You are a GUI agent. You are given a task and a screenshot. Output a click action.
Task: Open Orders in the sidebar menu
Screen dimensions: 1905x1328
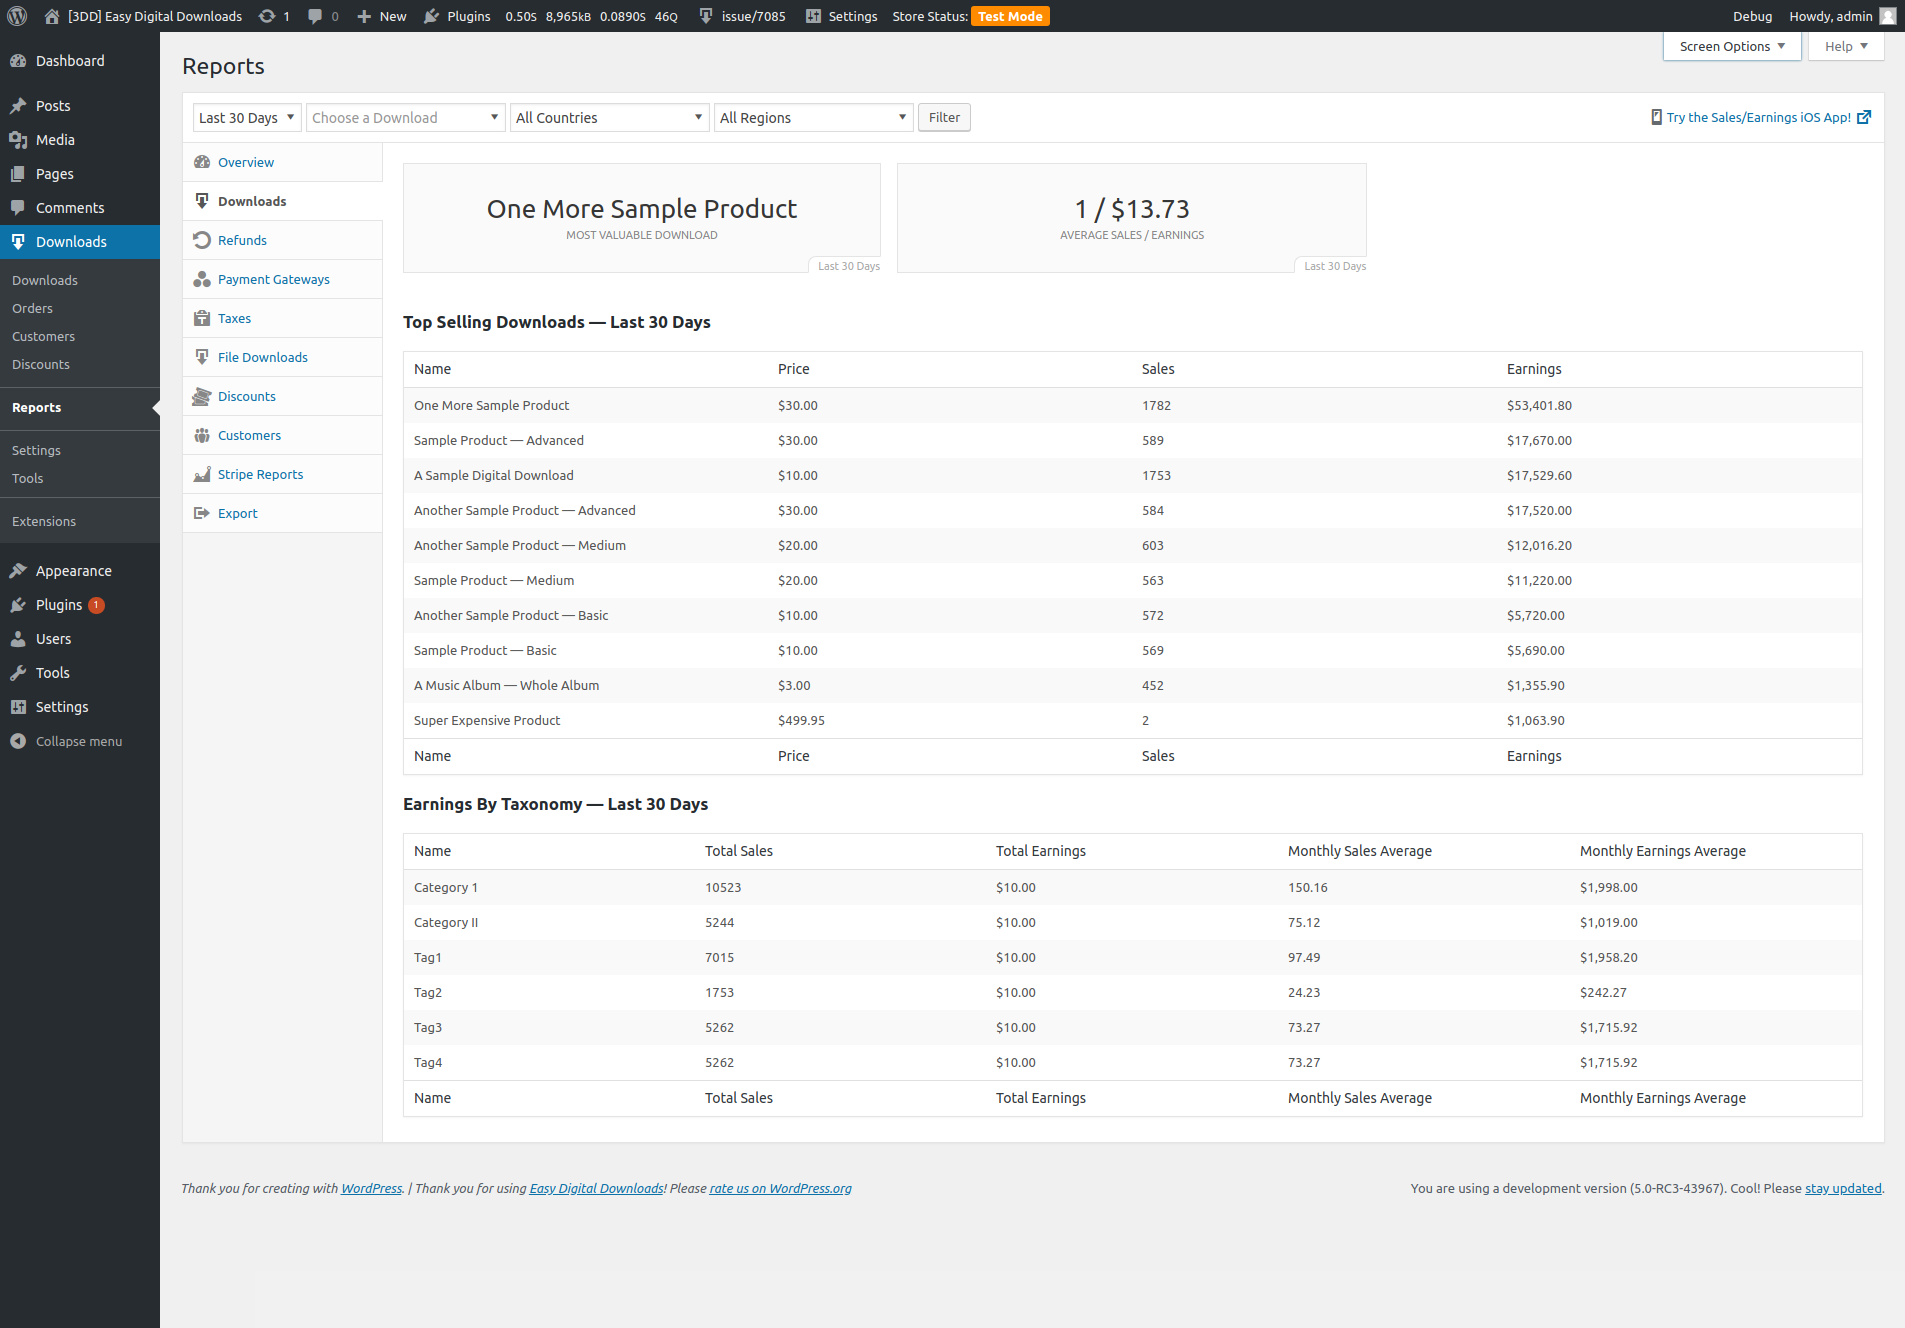(32, 308)
